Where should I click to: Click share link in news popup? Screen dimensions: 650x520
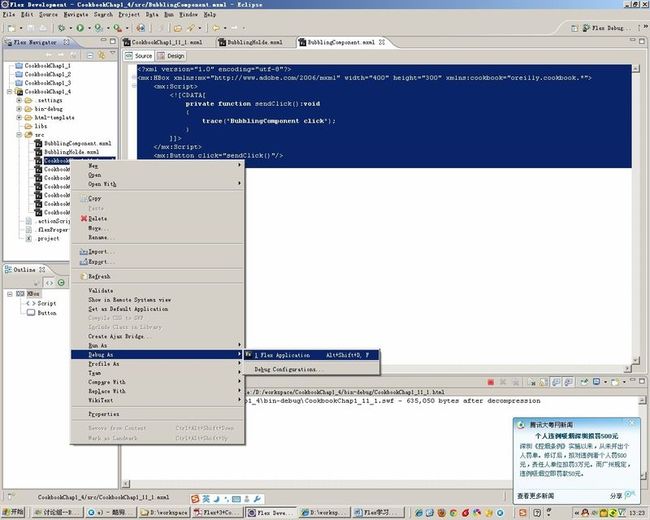click(616, 496)
